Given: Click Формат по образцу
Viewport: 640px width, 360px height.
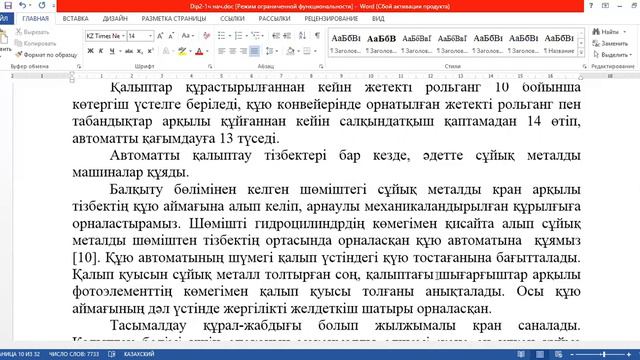Looking at the screenshot, I should (46, 55).
